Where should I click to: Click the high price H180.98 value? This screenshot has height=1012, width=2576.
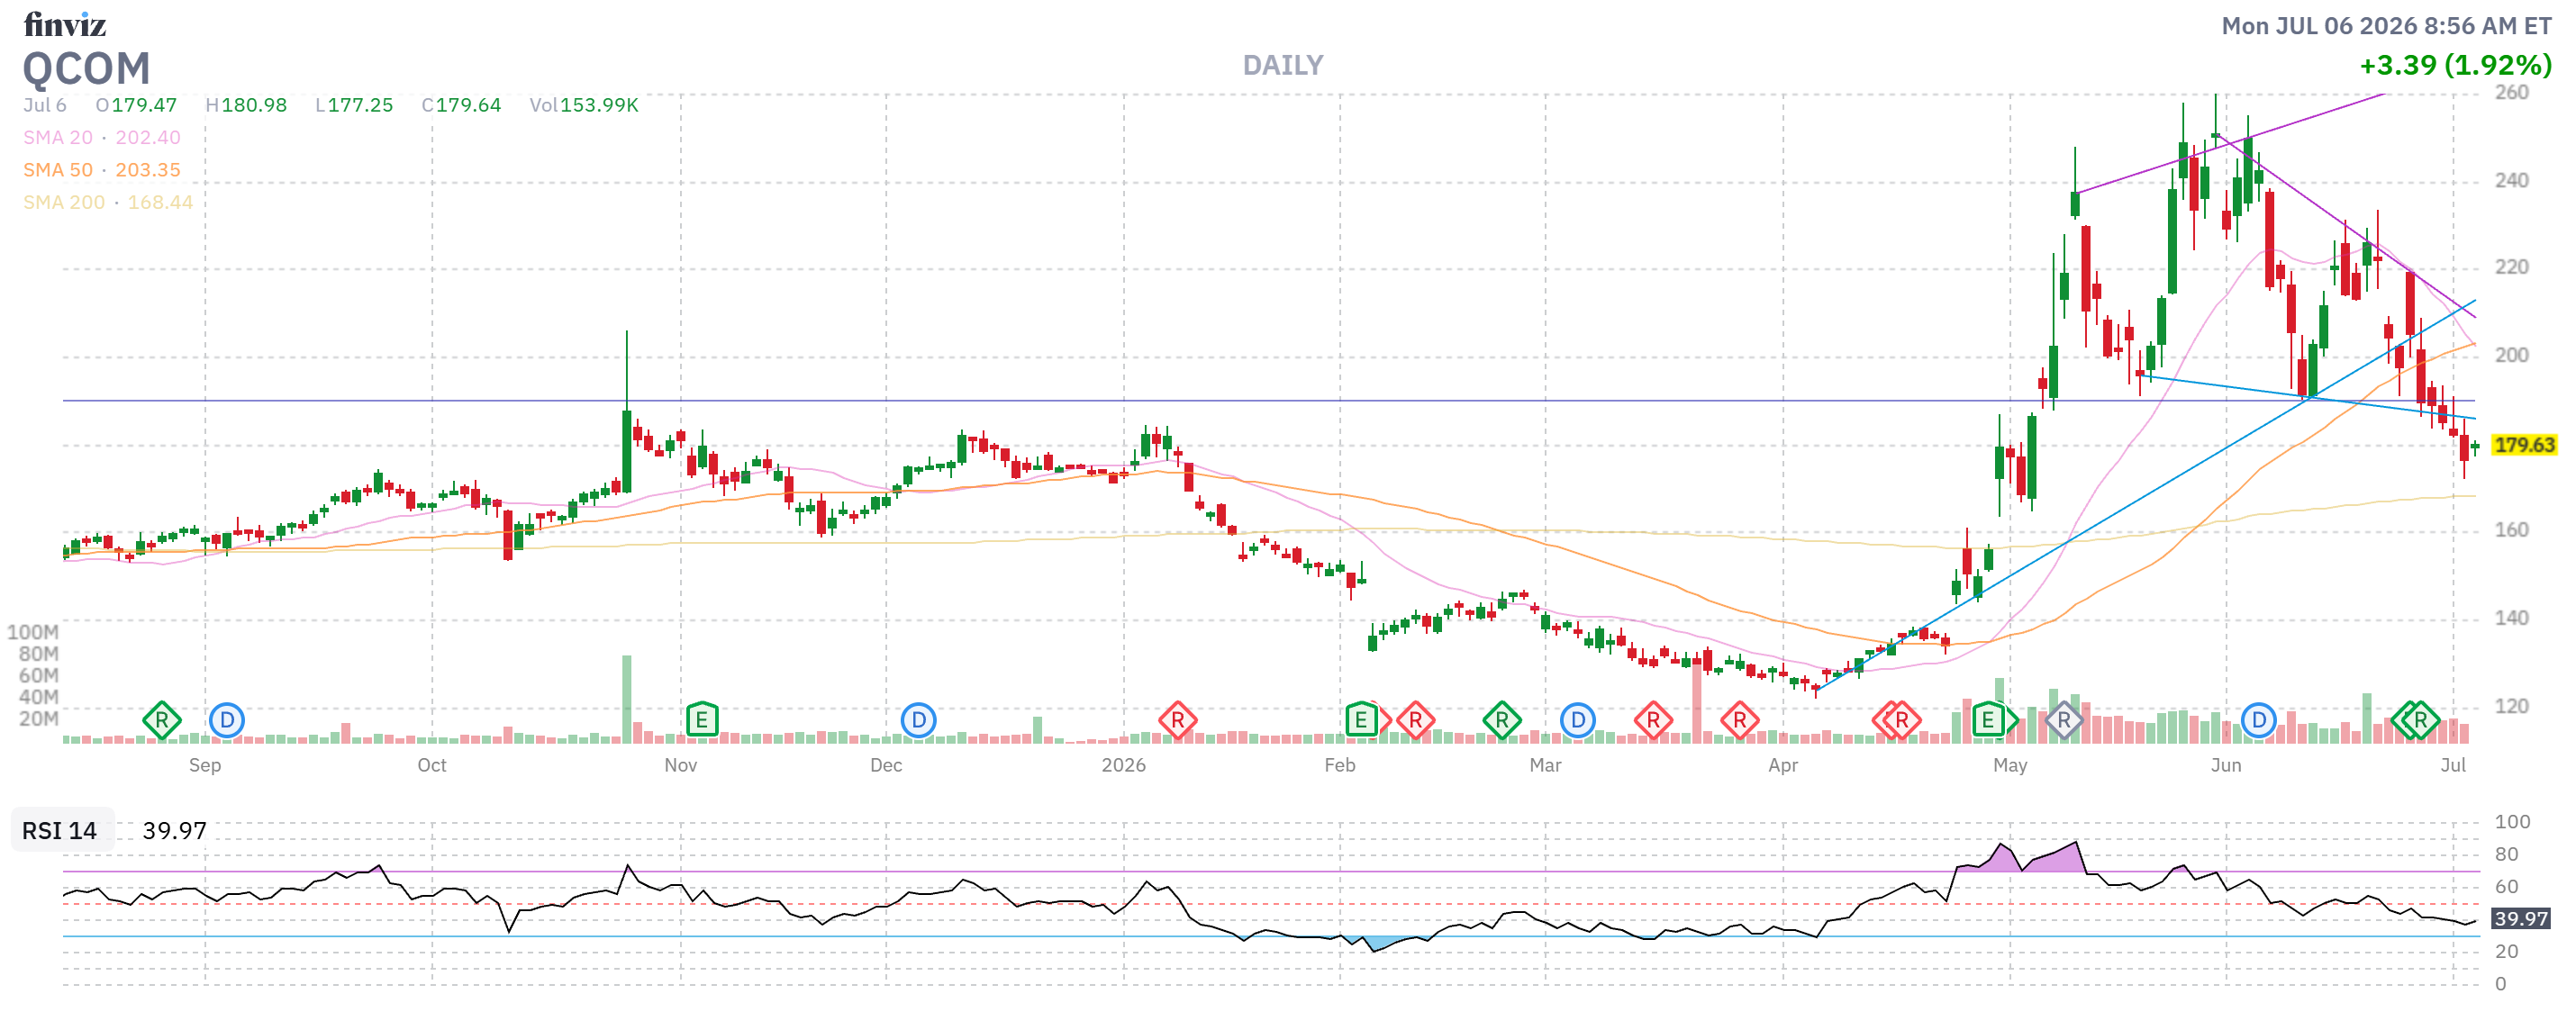pyautogui.click(x=246, y=105)
